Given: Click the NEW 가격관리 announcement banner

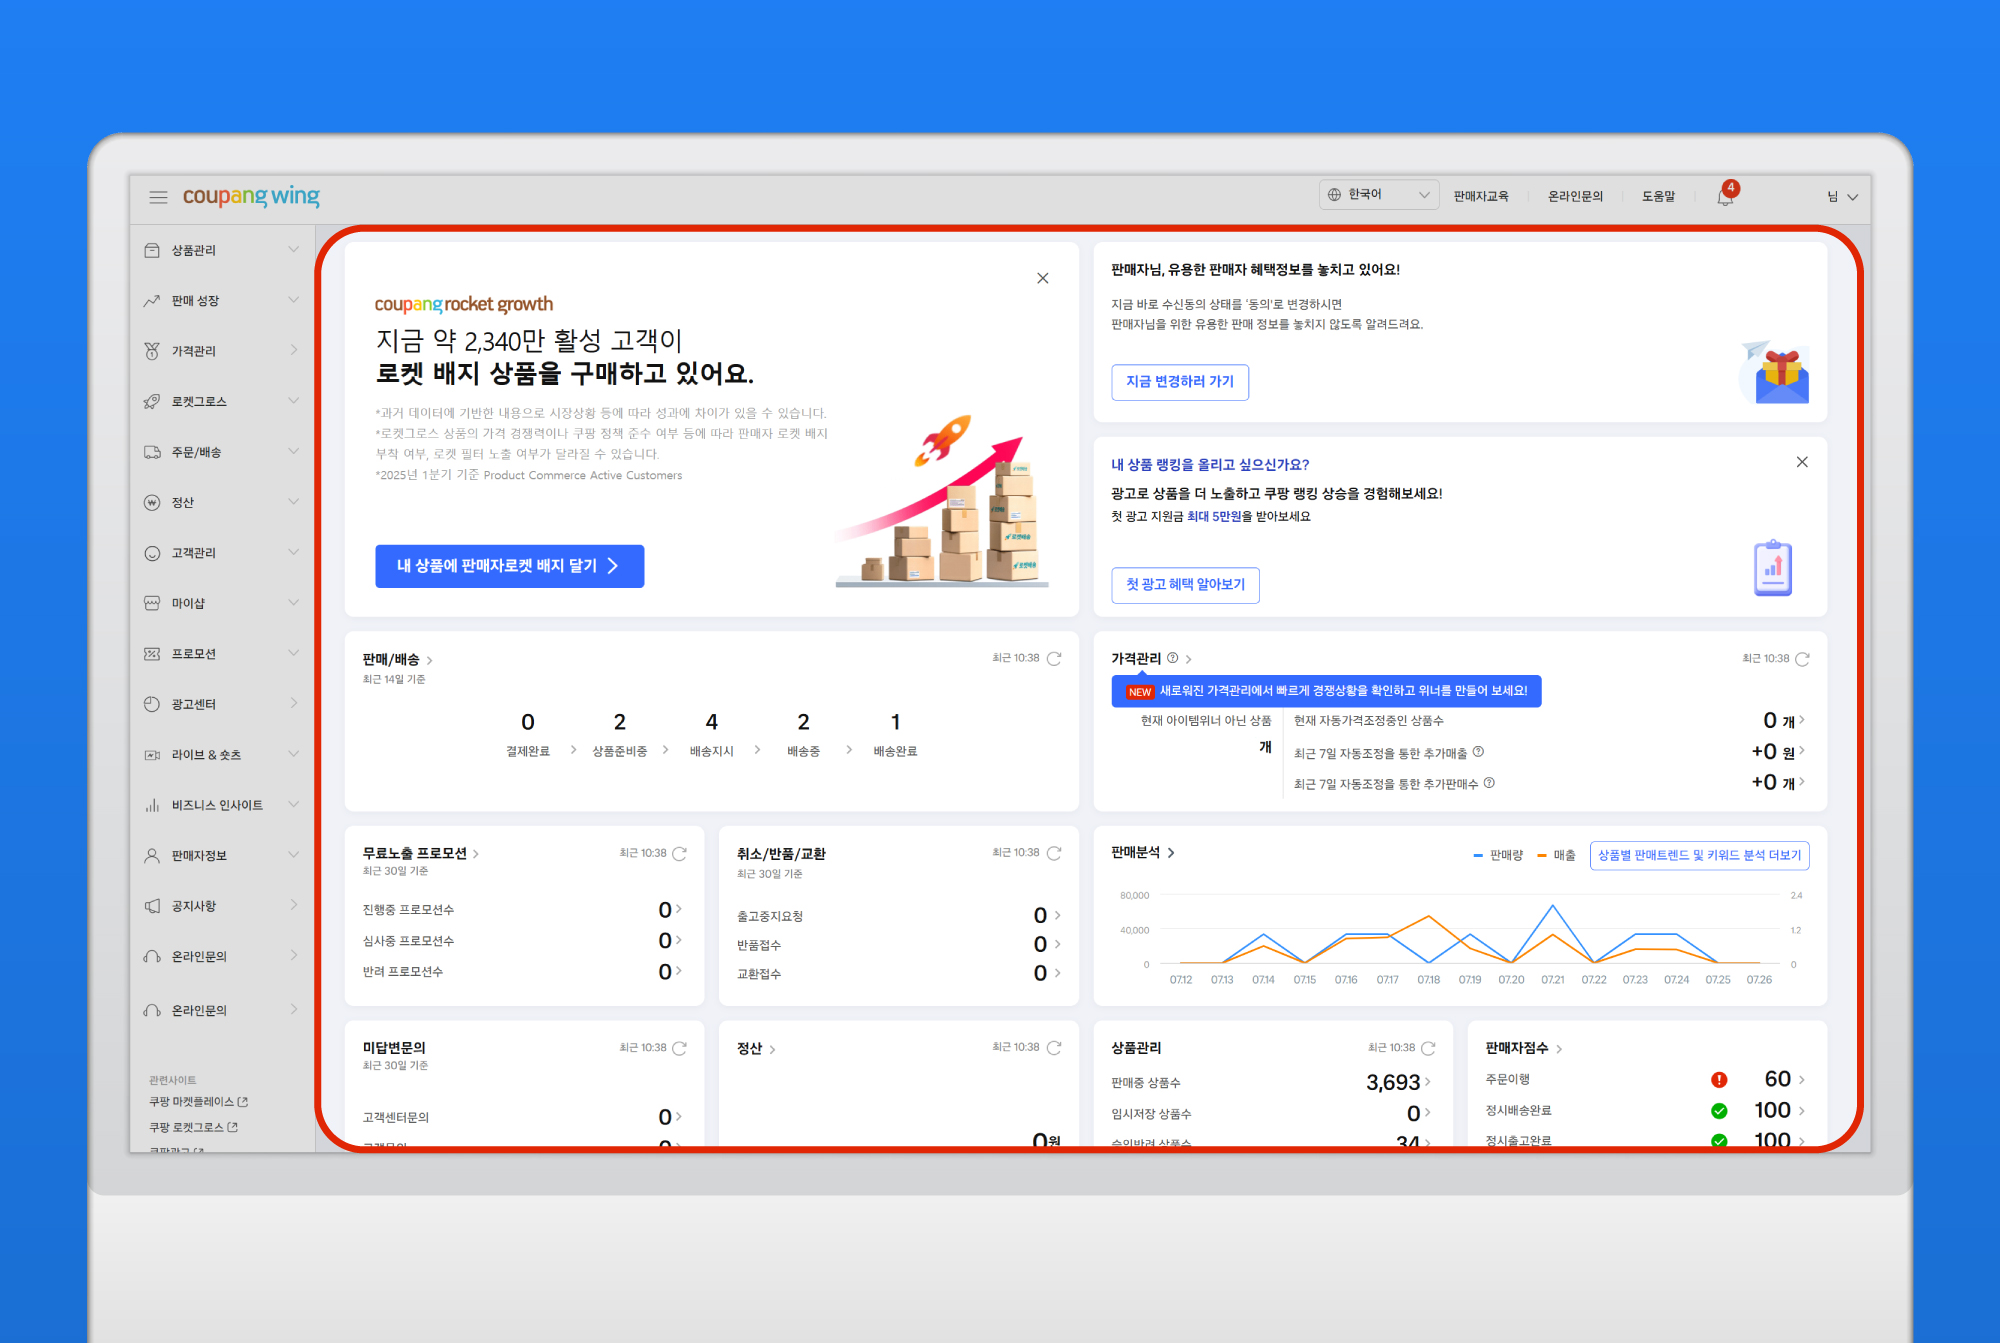Looking at the screenshot, I should (1326, 691).
